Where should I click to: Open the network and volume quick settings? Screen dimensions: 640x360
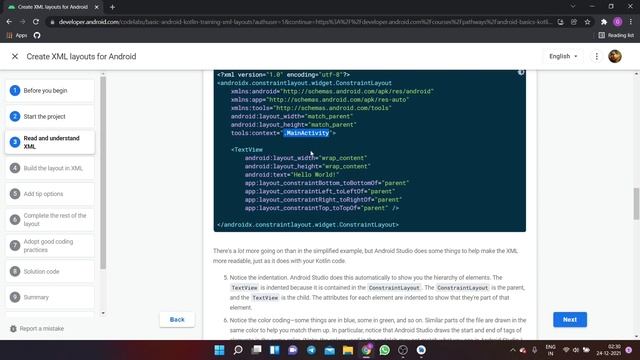[576, 350]
